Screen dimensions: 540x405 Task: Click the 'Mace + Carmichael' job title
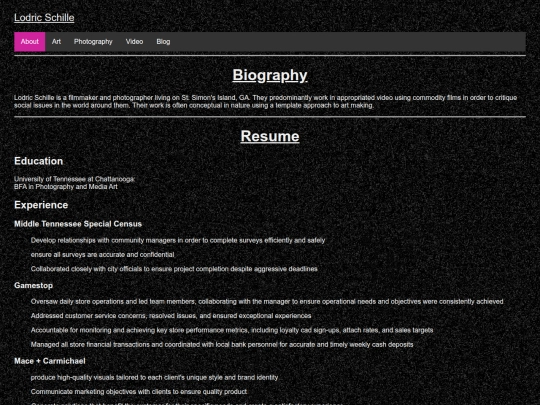click(x=50, y=361)
